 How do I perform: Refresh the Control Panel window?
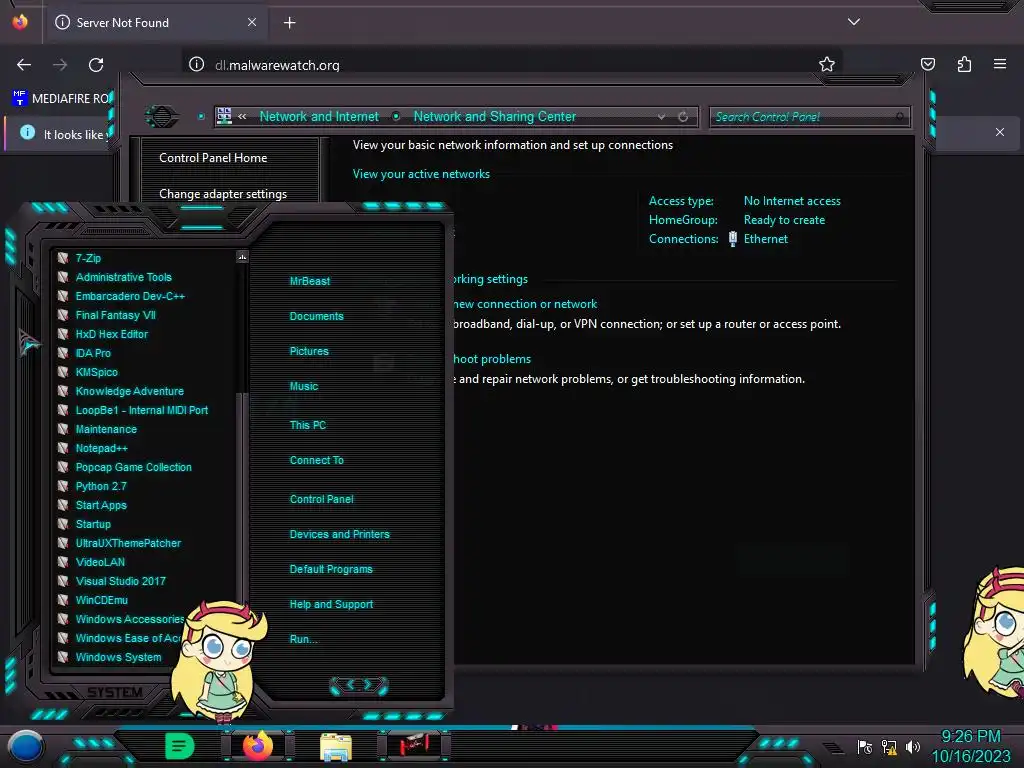coord(683,117)
